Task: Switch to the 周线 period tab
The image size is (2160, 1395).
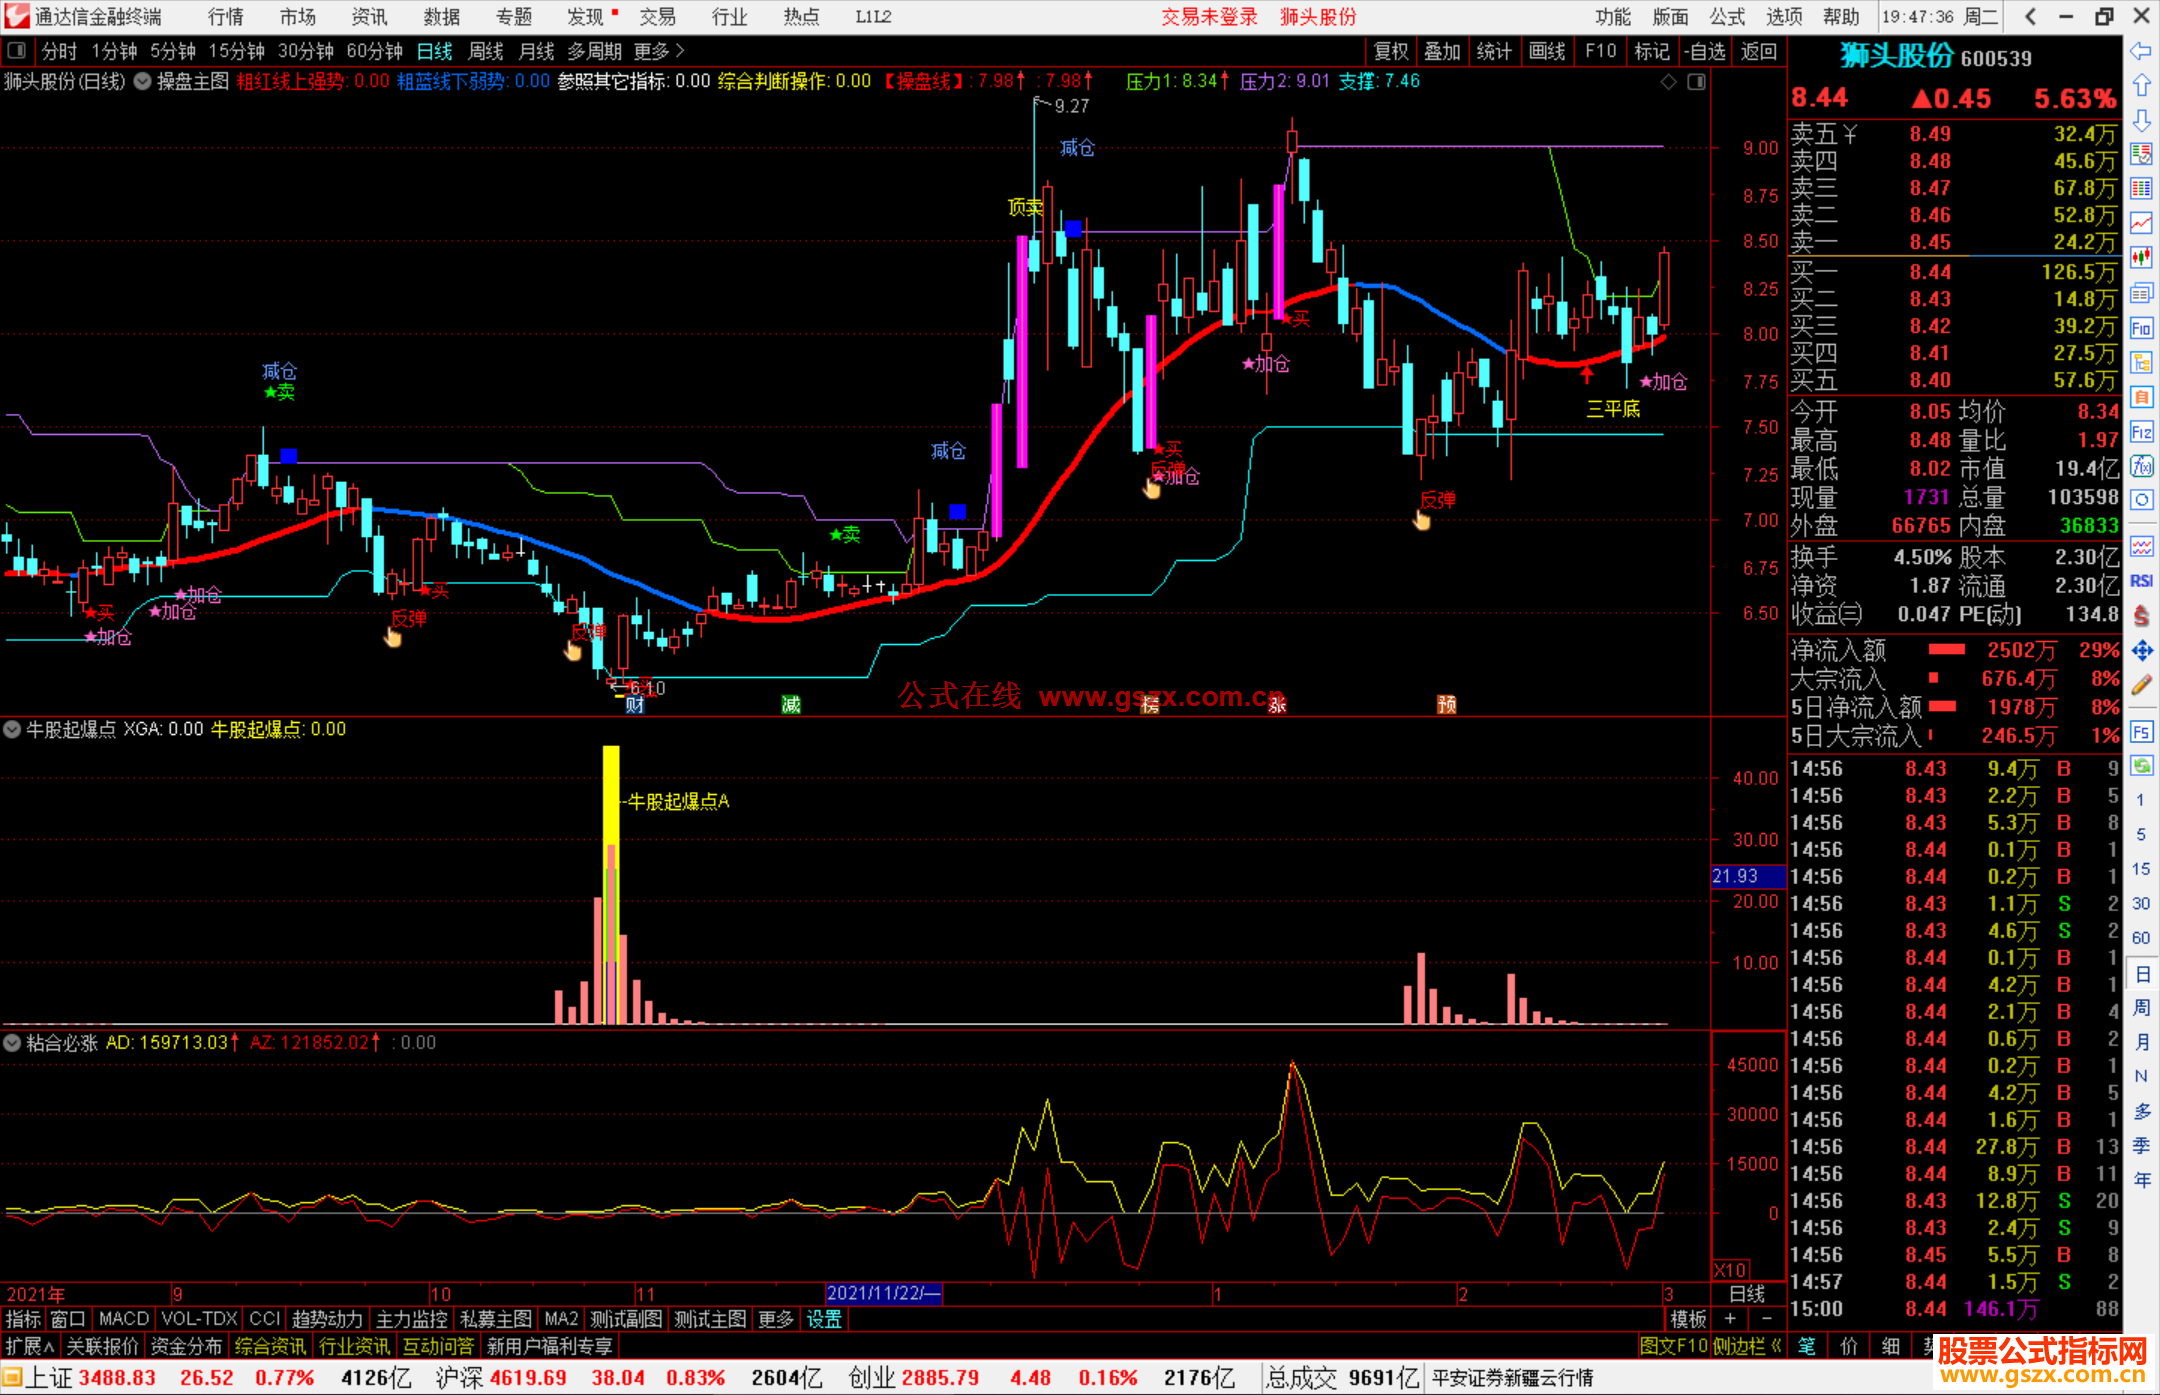Action: tap(486, 51)
